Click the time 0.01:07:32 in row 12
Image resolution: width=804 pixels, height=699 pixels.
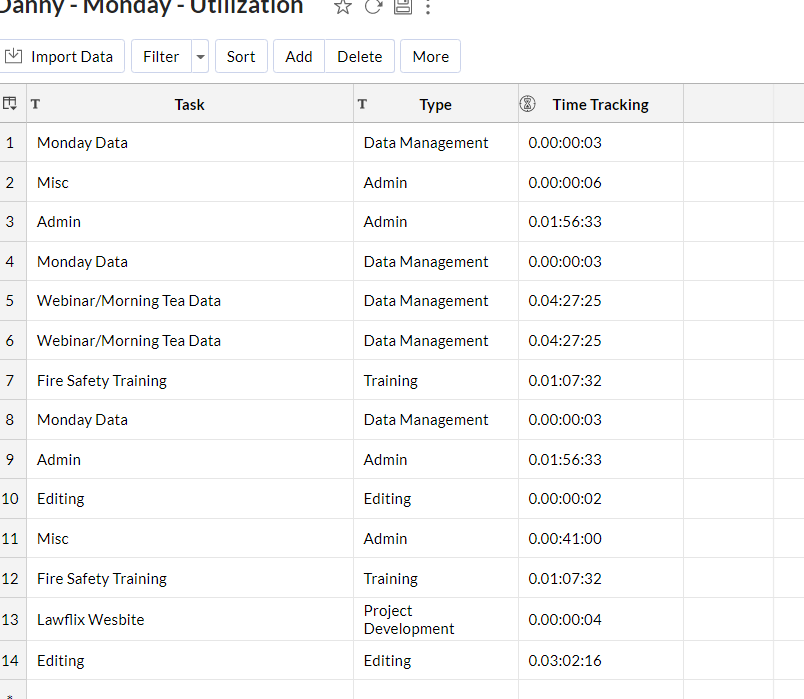click(x=565, y=578)
